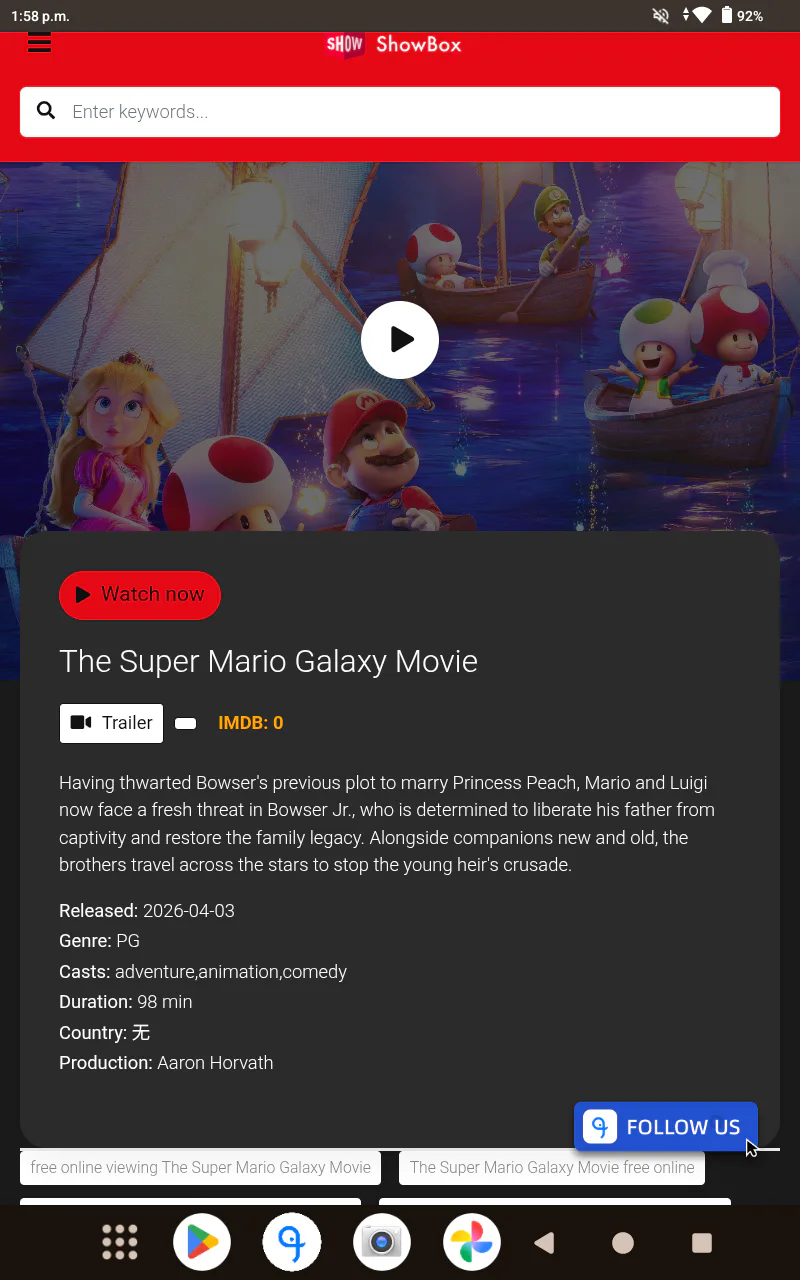800x1280 pixels.
Task: Open 'free online viewing The Super Mario Galaxy Movie' tag
Action: tap(201, 1167)
